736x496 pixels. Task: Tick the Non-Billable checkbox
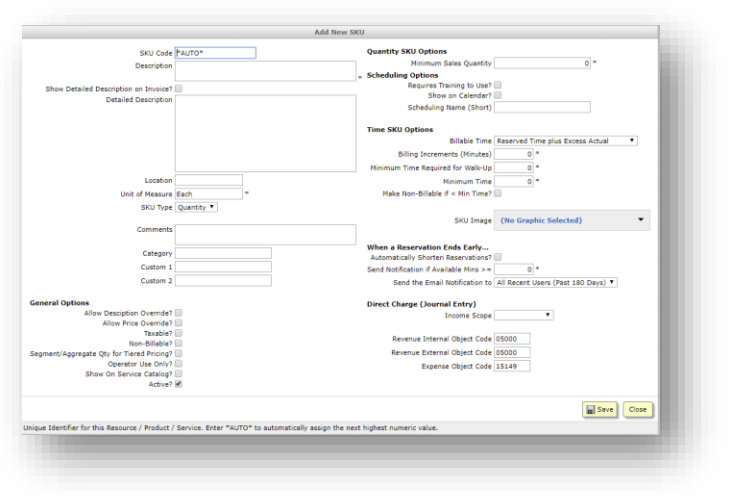coord(179,343)
